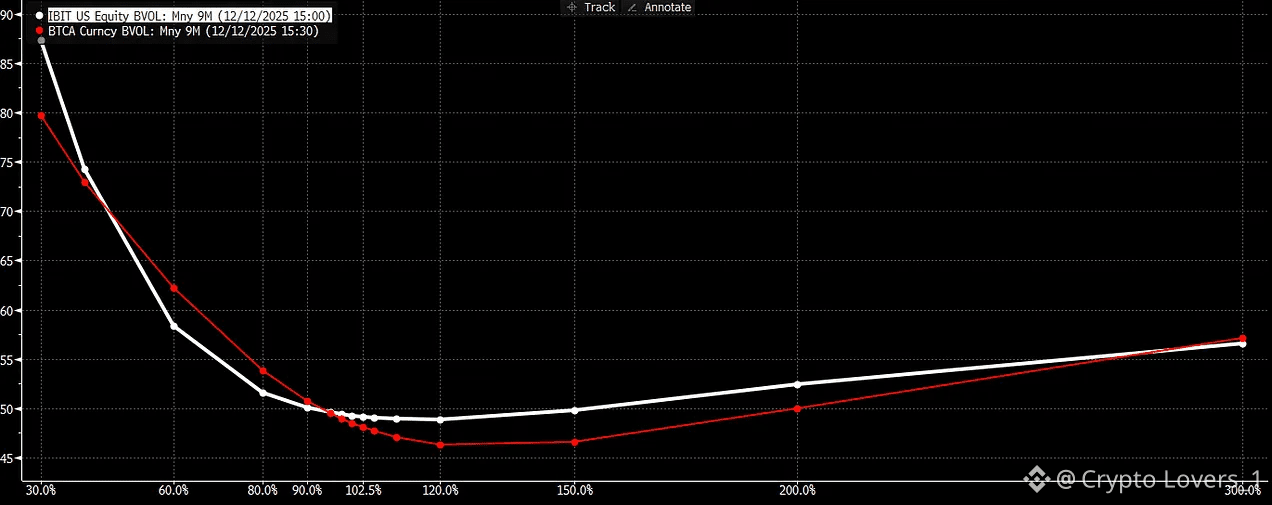Viewport: 1272px width, 505px height.
Task: Click the red BTCA data point at 60.0%
Action: coord(174,288)
